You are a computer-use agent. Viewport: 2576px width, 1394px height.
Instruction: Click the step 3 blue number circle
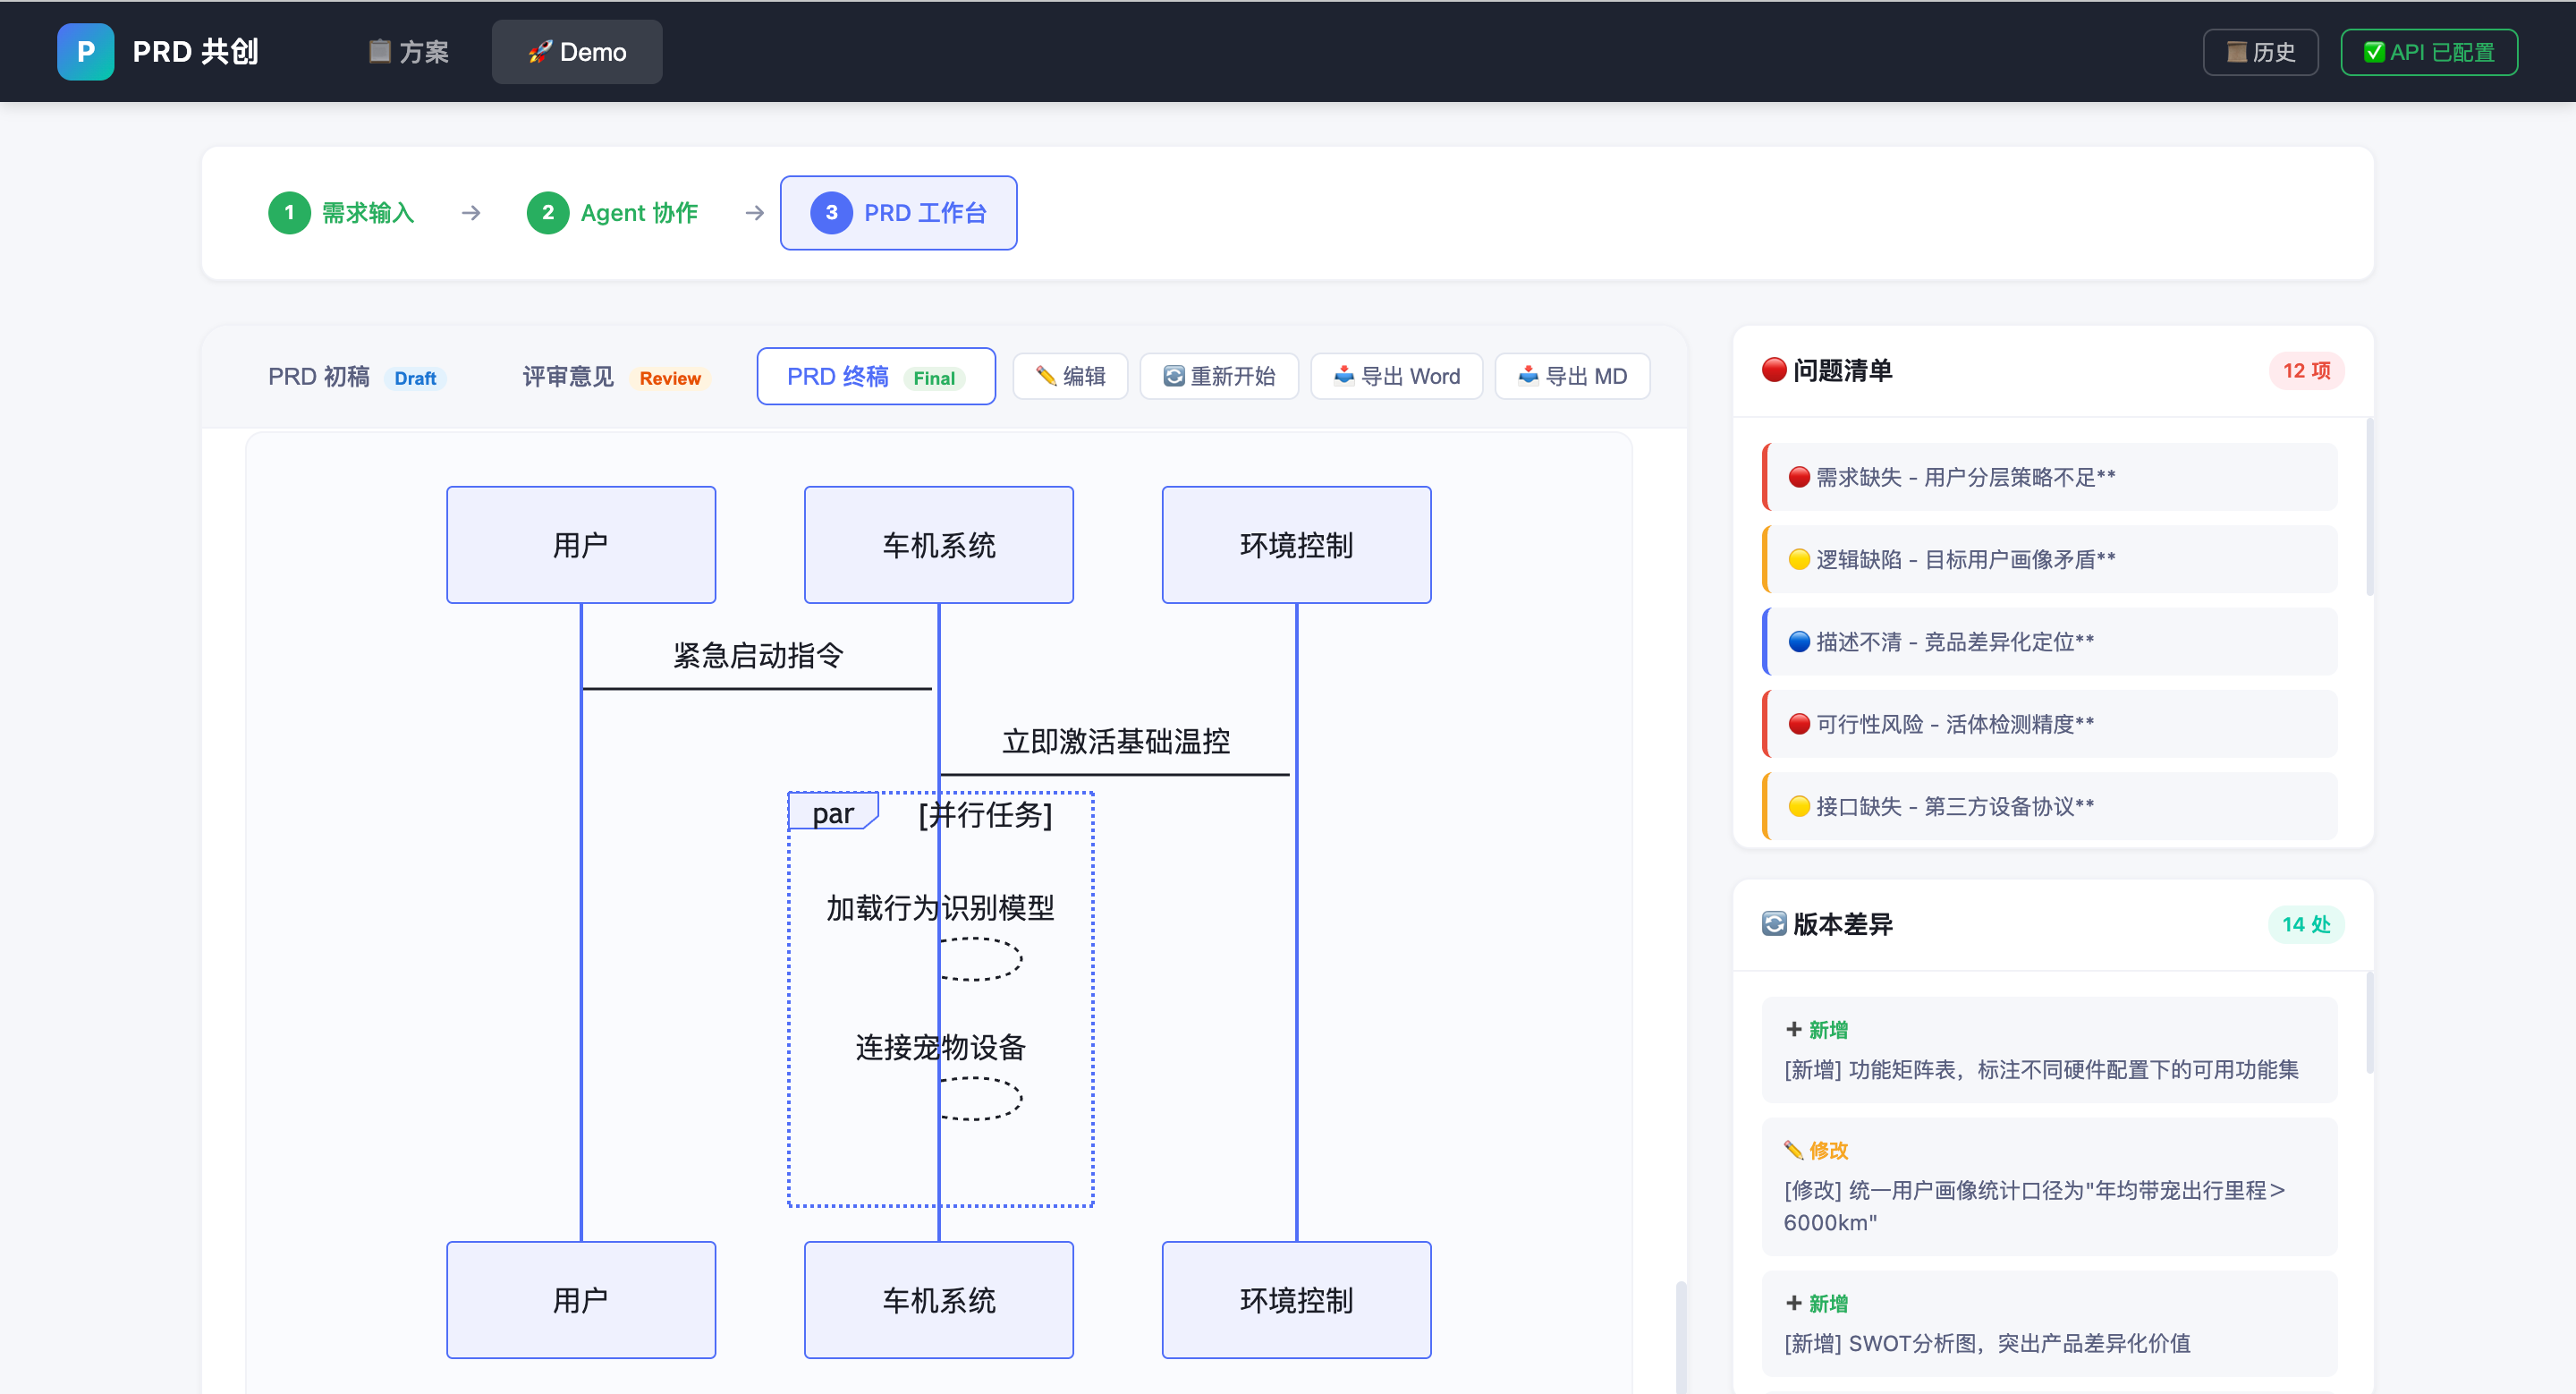click(x=831, y=213)
